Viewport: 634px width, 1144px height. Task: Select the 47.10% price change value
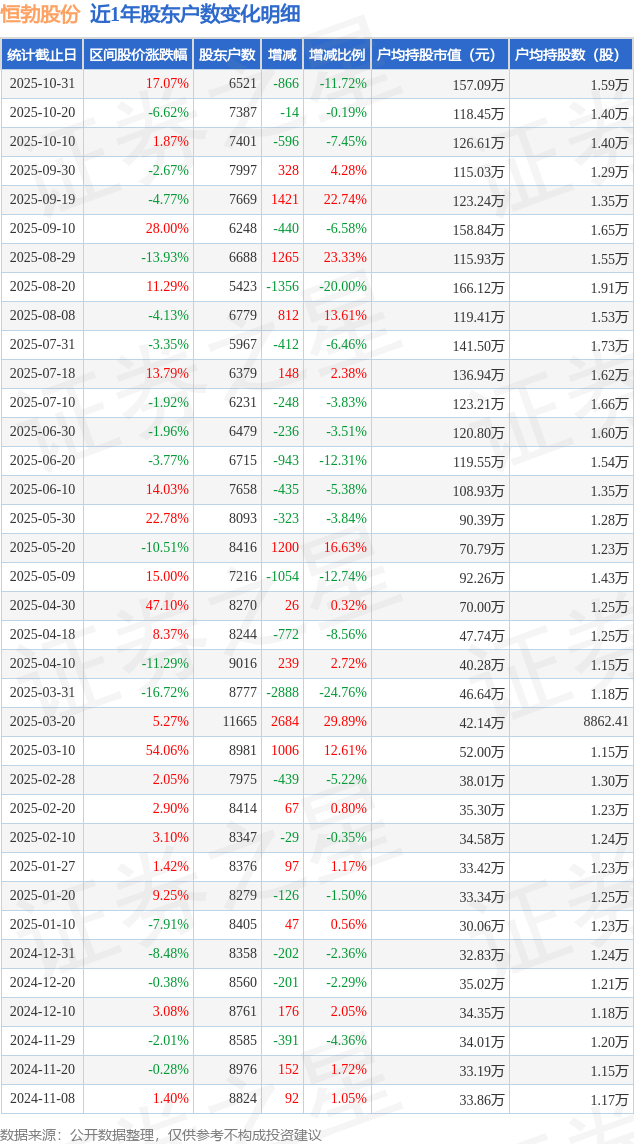point(167,606)
